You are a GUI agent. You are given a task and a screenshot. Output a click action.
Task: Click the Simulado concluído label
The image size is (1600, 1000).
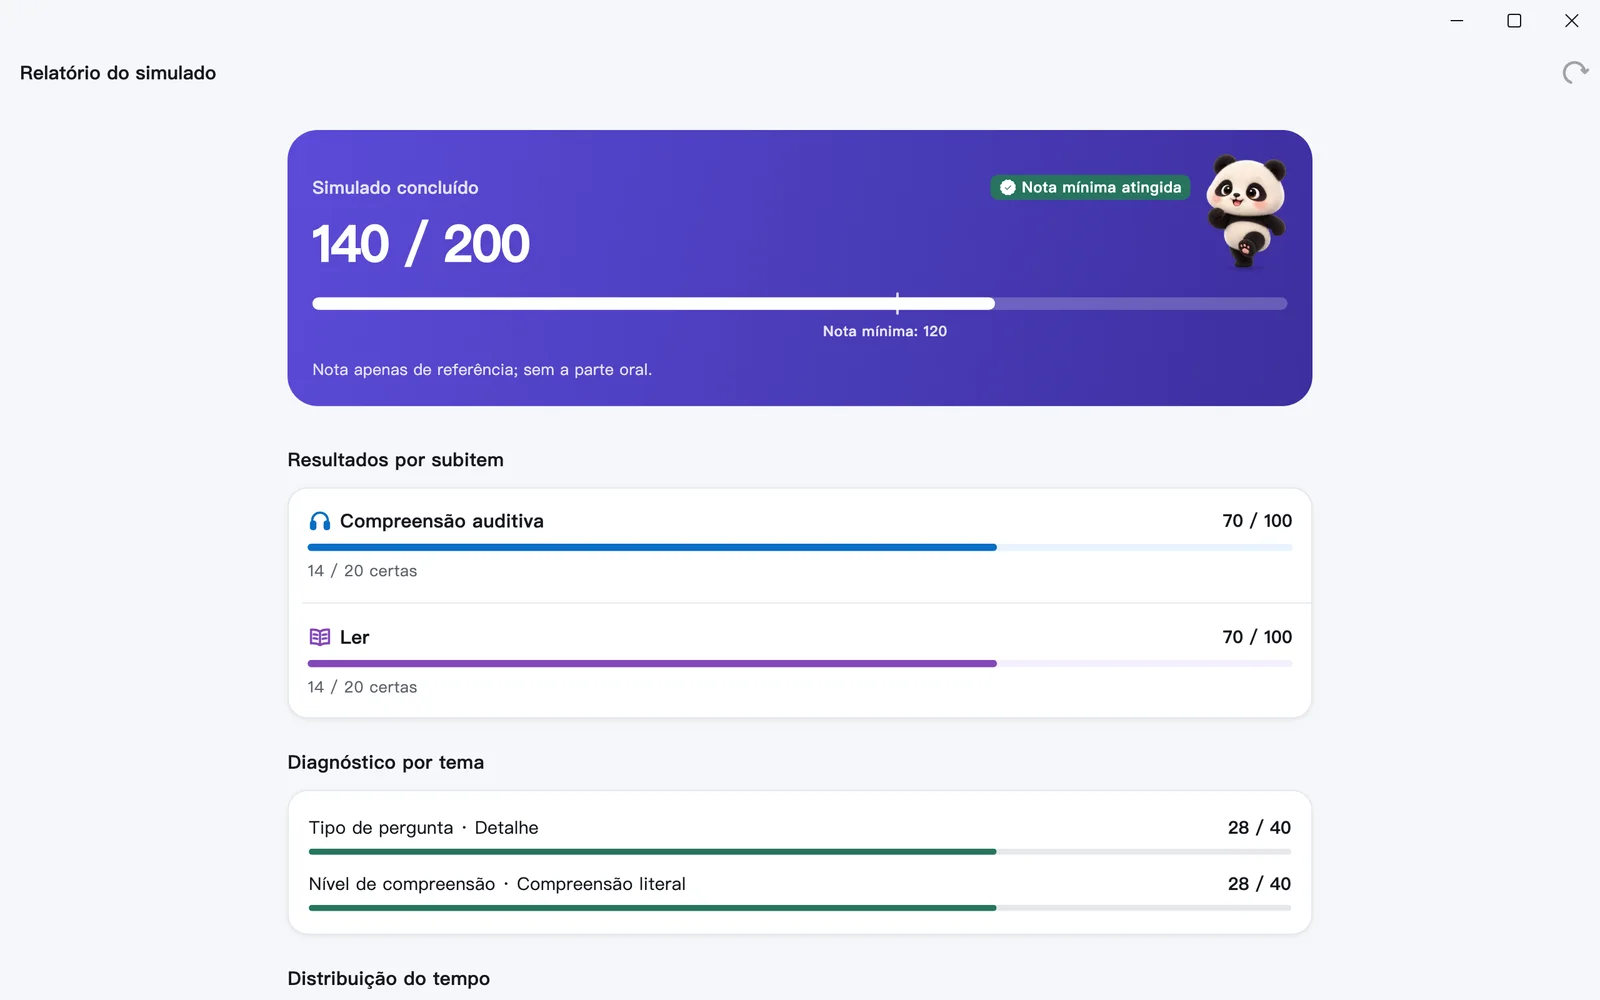(x=395, y=188)
